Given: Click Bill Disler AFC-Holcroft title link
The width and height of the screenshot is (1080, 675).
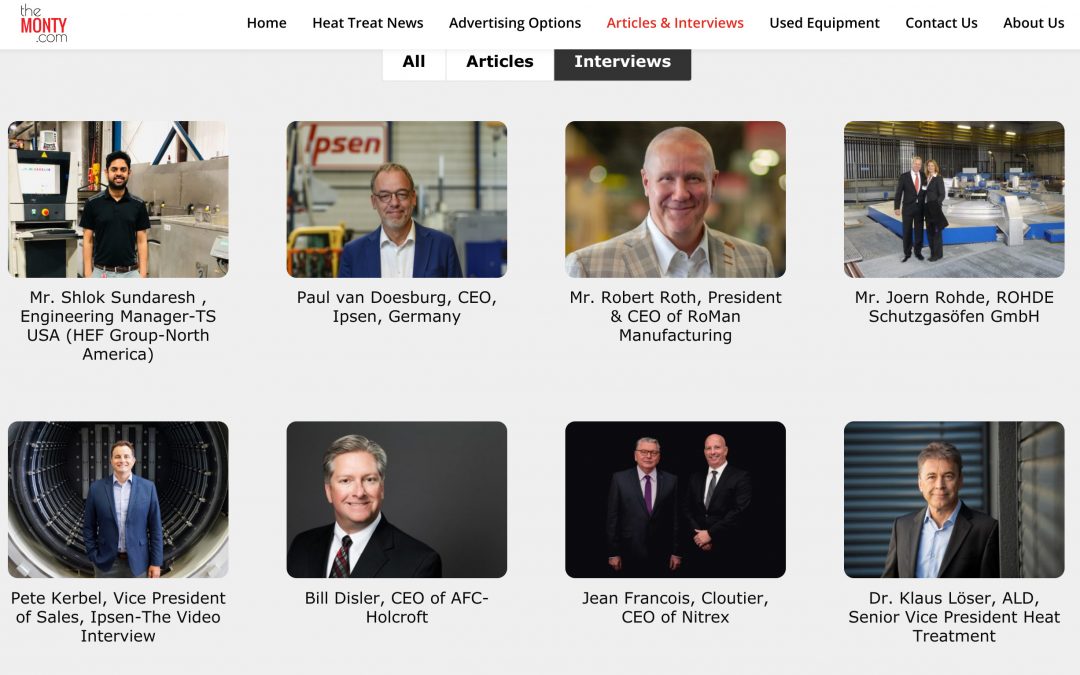Looking at the screenshot, I should point(397,608).
